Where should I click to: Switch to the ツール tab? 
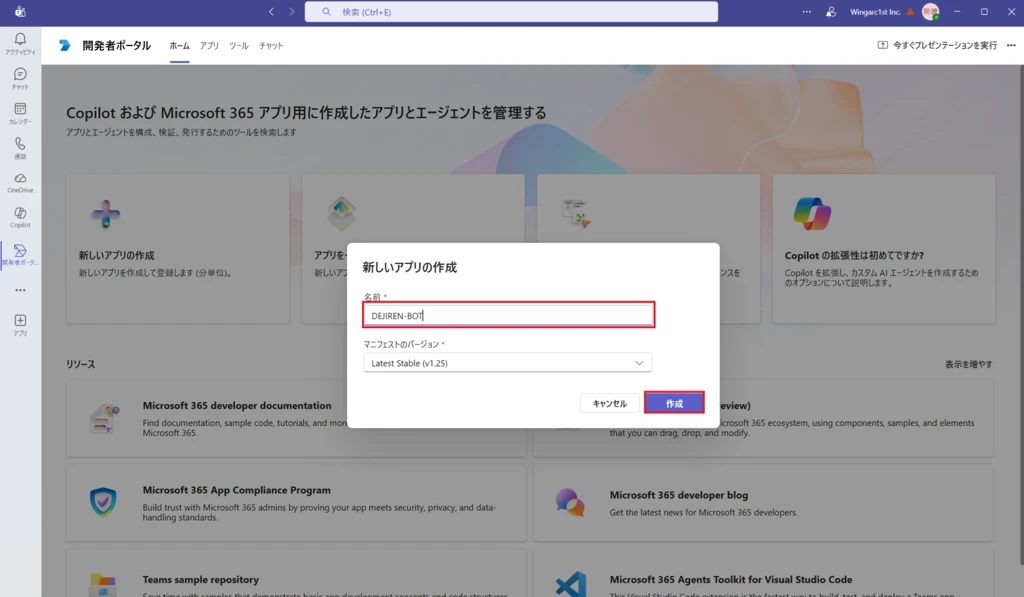click(x=238, y=46)
